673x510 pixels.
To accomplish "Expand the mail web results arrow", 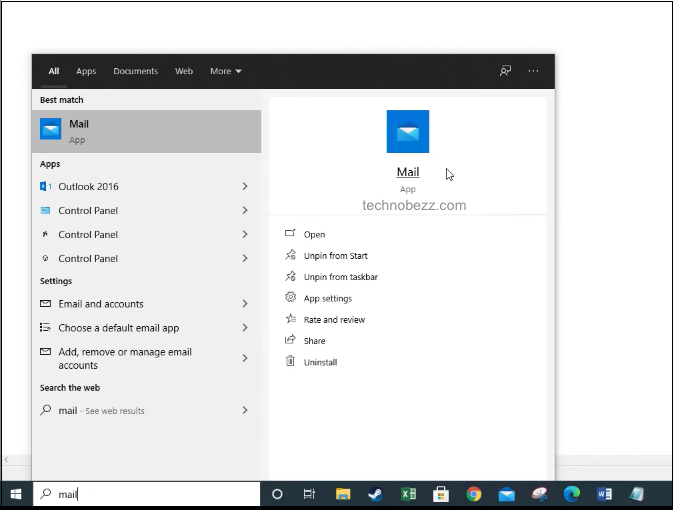I will point(245,410).
